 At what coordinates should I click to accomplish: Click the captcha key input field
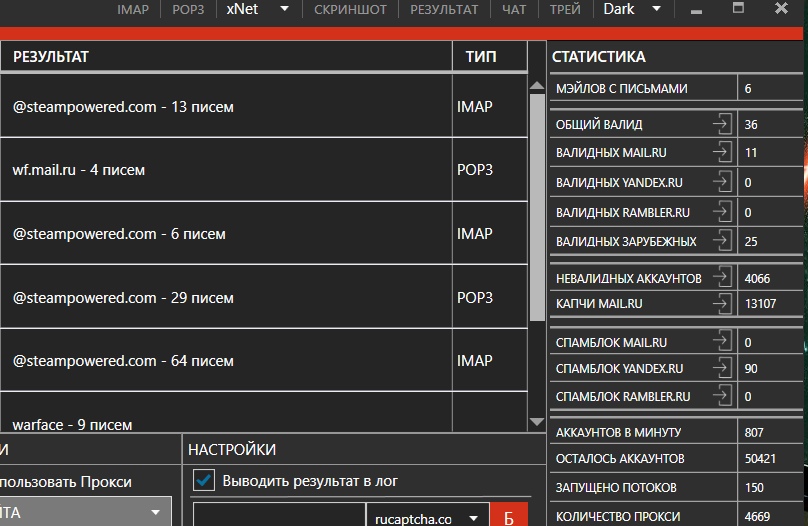click(x=278, y=517)
